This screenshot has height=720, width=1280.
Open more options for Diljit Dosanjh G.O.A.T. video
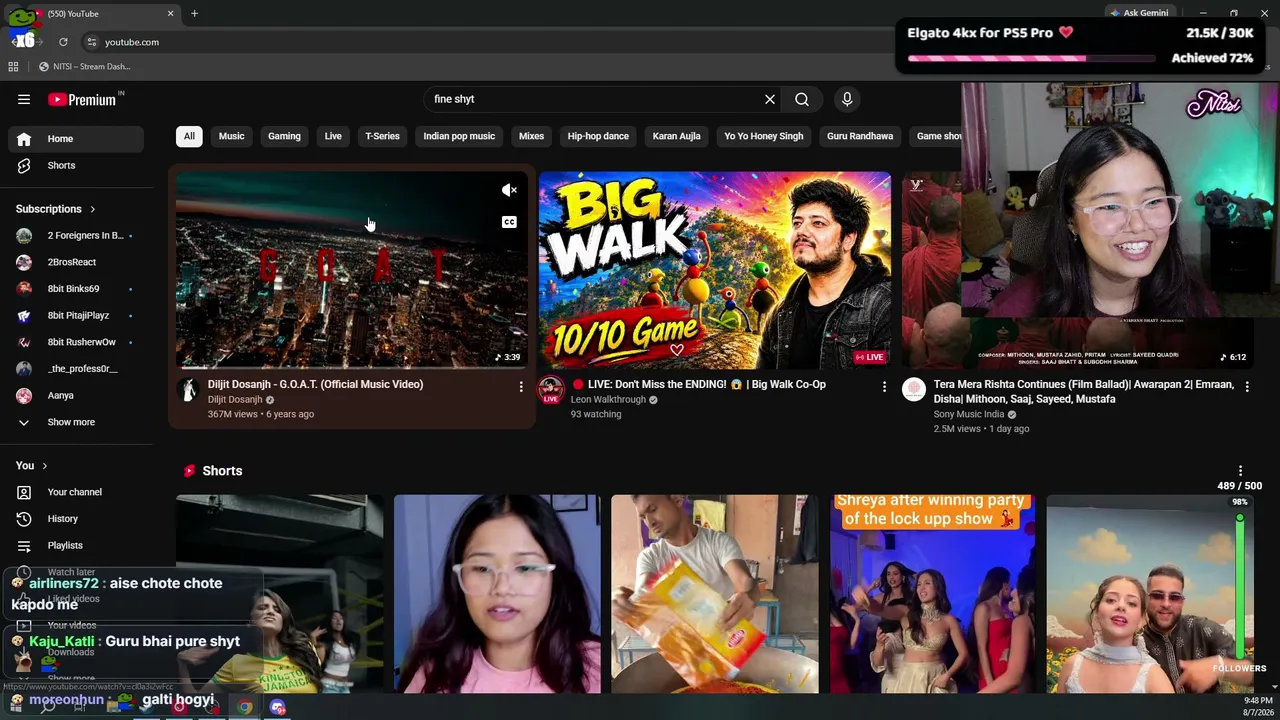521,386
